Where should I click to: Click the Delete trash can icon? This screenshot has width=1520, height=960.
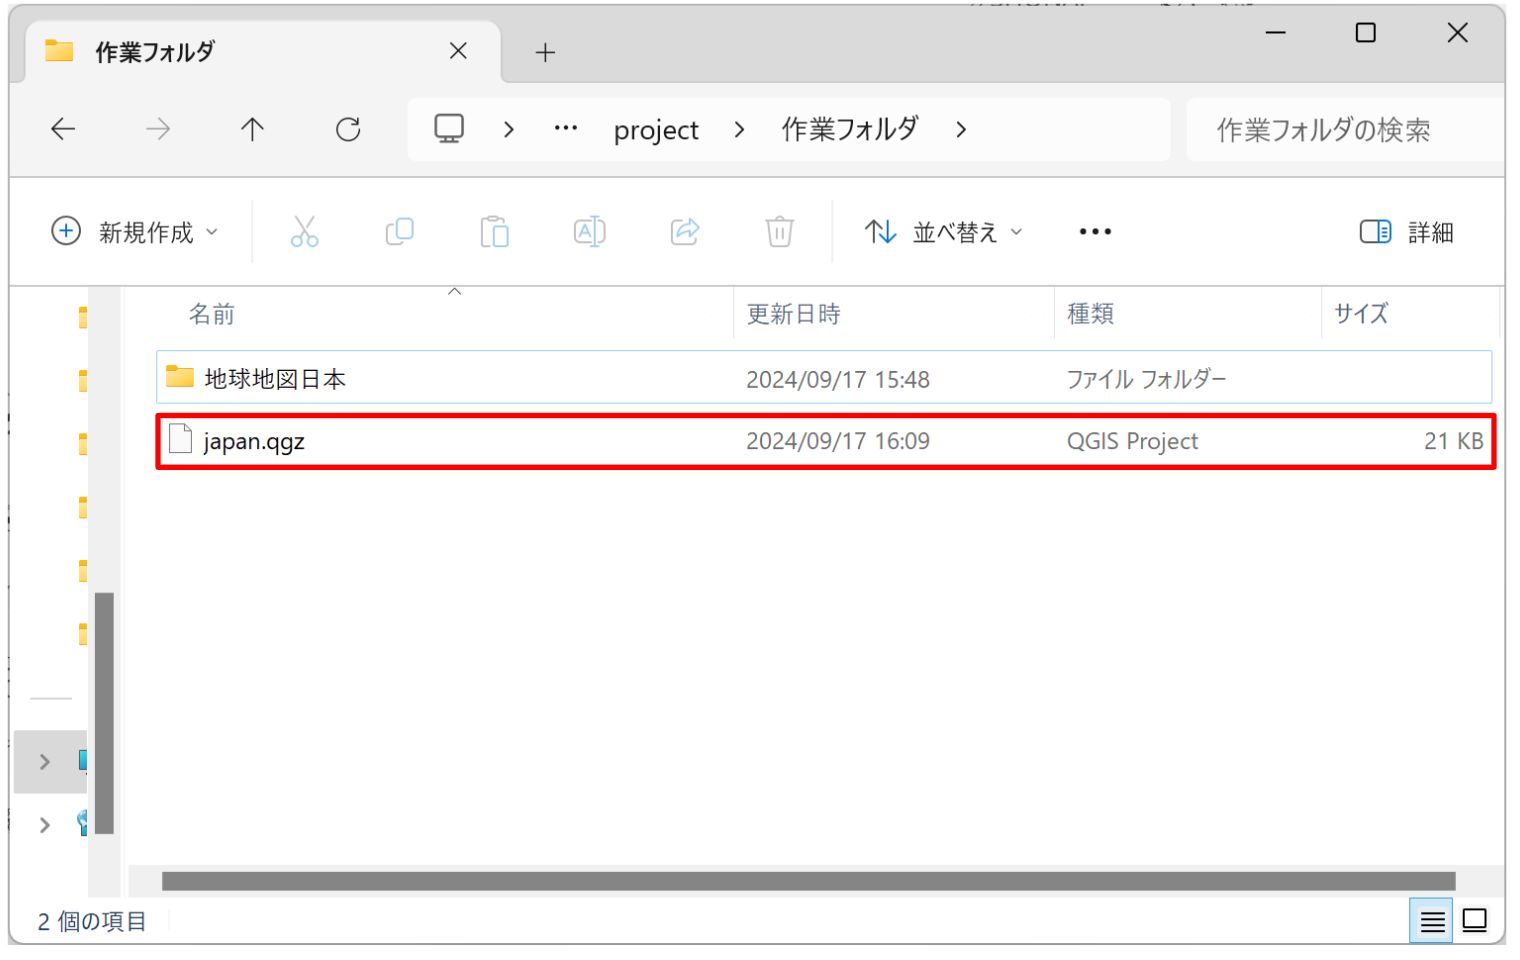(780, 232)
